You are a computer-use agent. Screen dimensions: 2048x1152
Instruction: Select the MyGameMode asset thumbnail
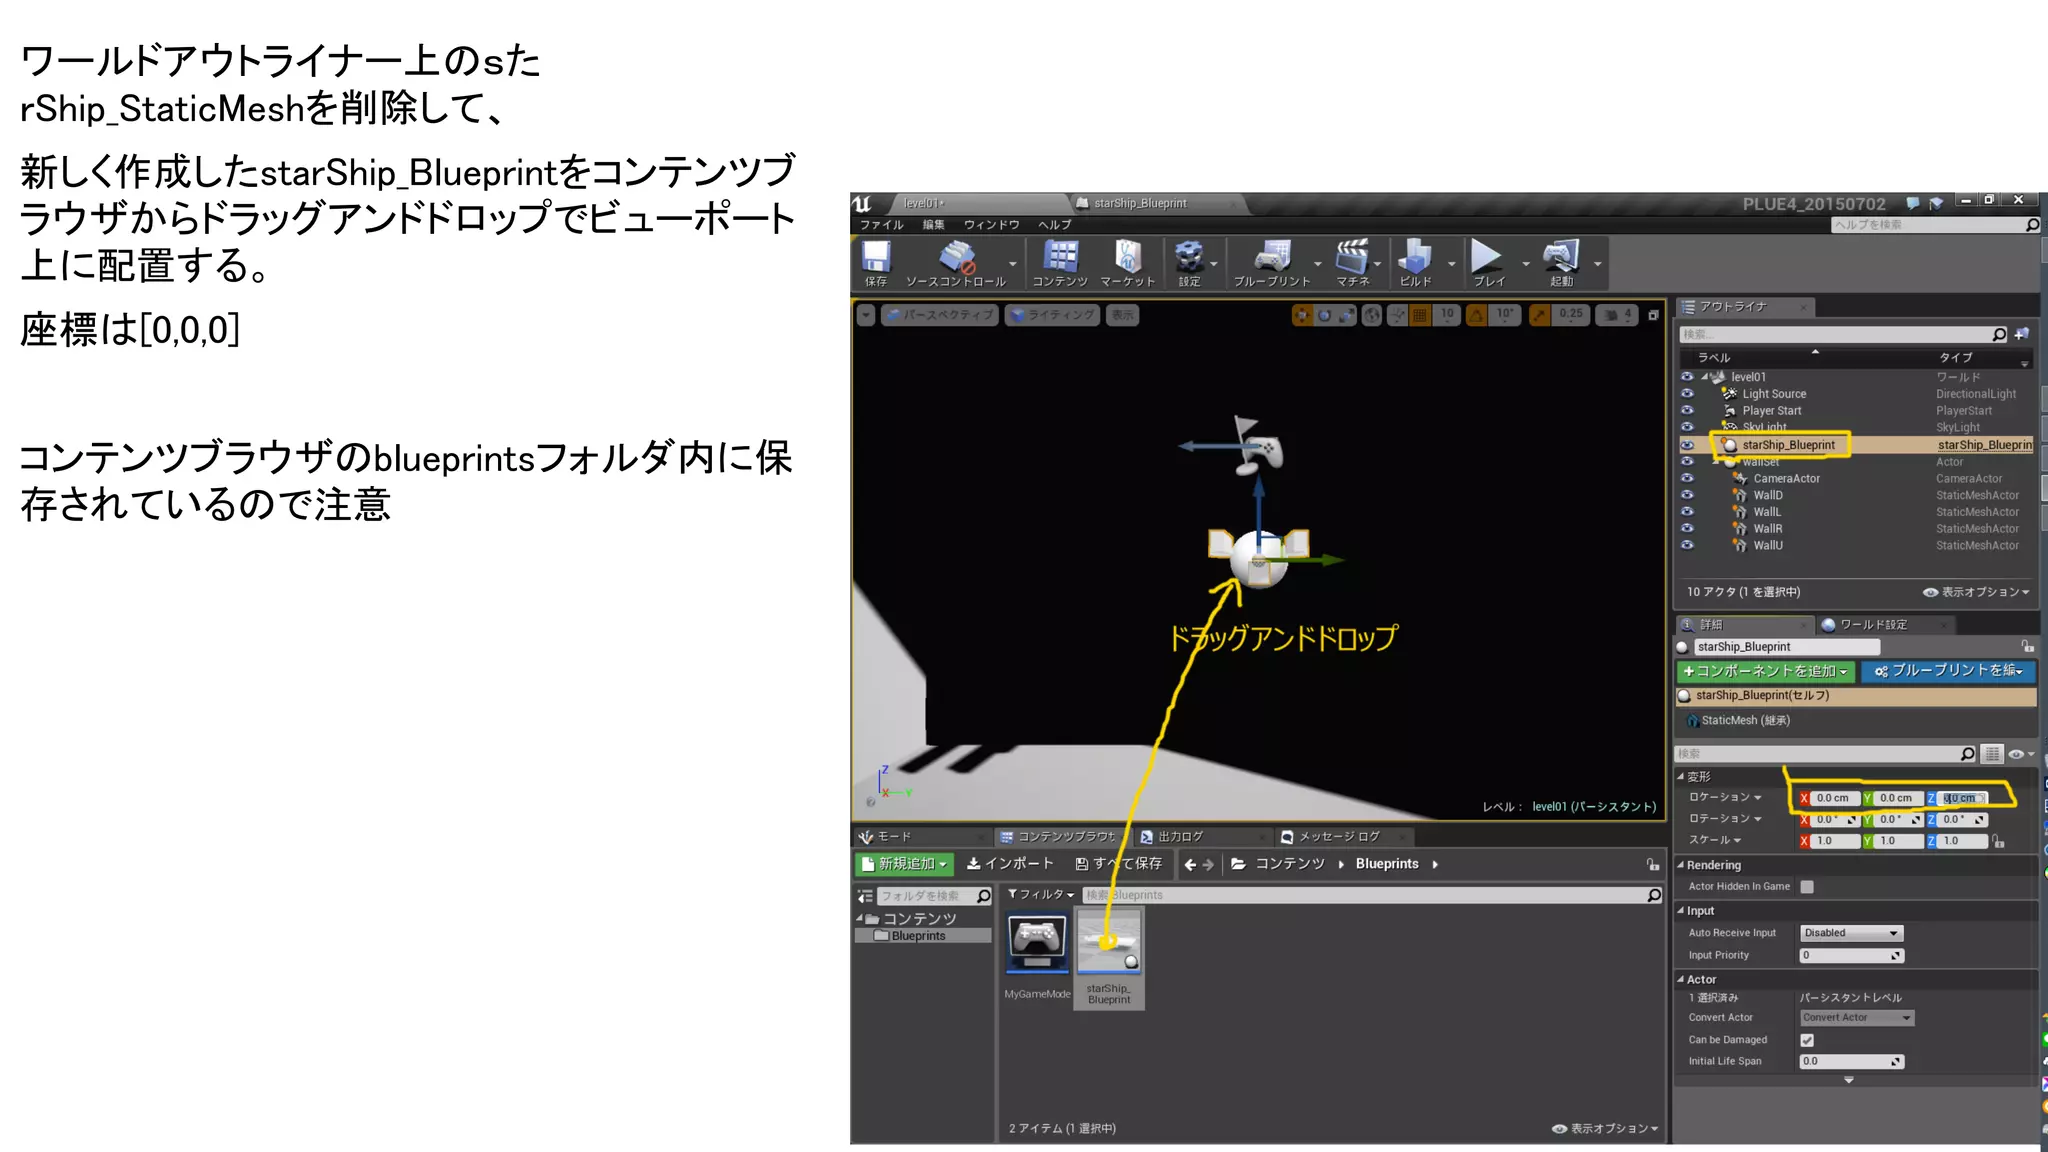(1037, 942)
